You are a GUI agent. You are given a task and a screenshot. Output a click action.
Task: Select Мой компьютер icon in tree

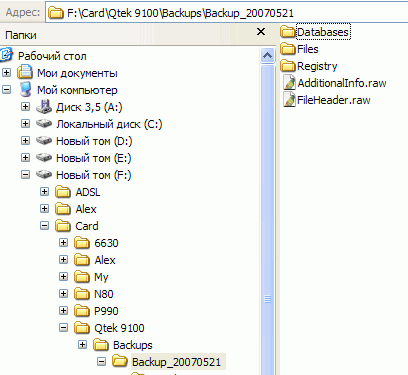point(25,90)
